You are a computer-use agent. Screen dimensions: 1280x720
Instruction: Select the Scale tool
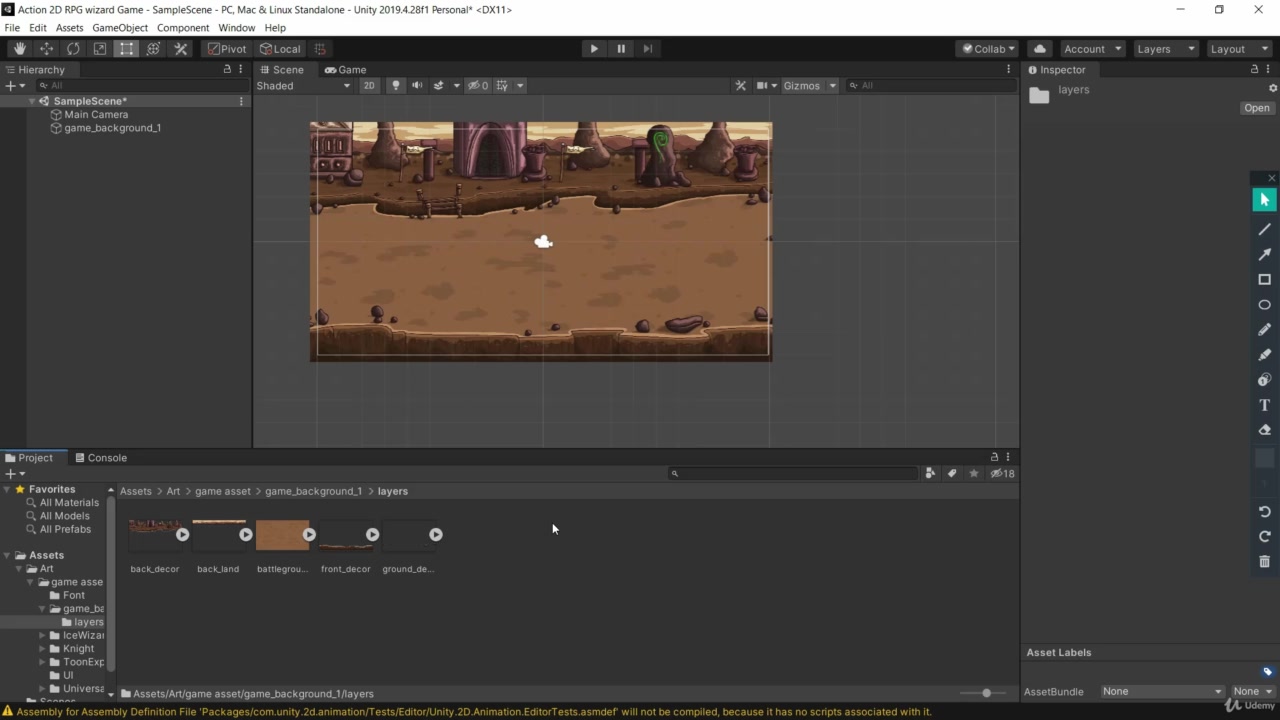100,48
